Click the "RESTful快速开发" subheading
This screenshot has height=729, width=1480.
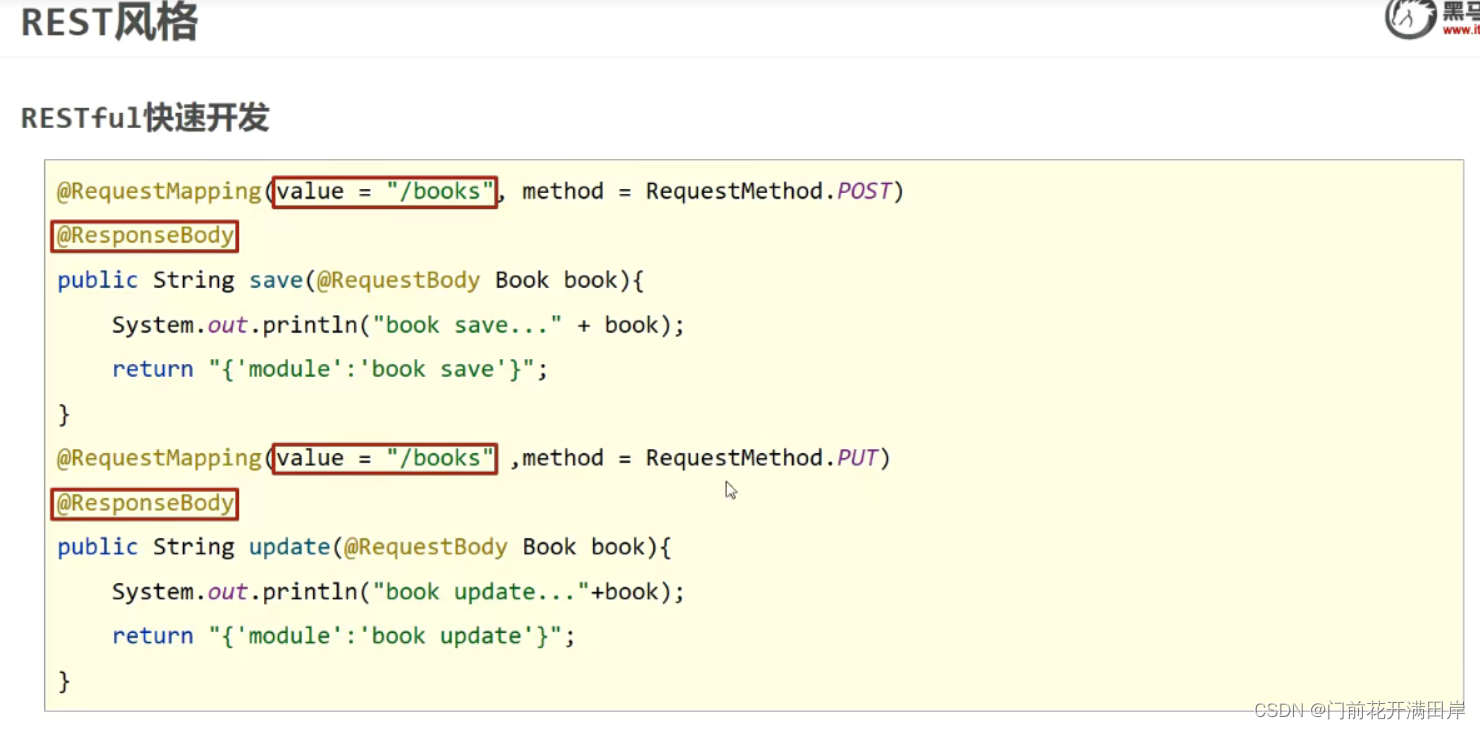point(145,118)
